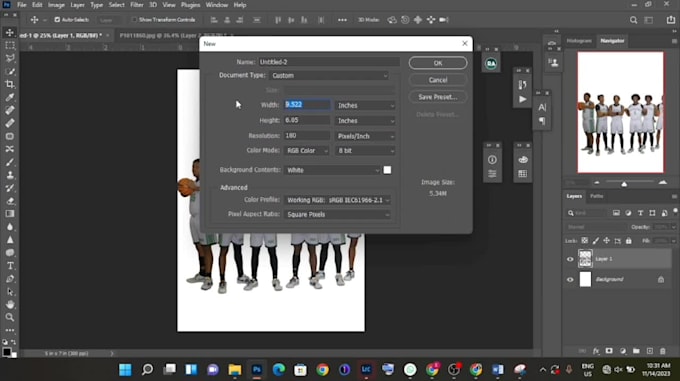This screenshot has width=680, height=381.
Task: Select the Eraser tool
Action: [x=10, y=201]
